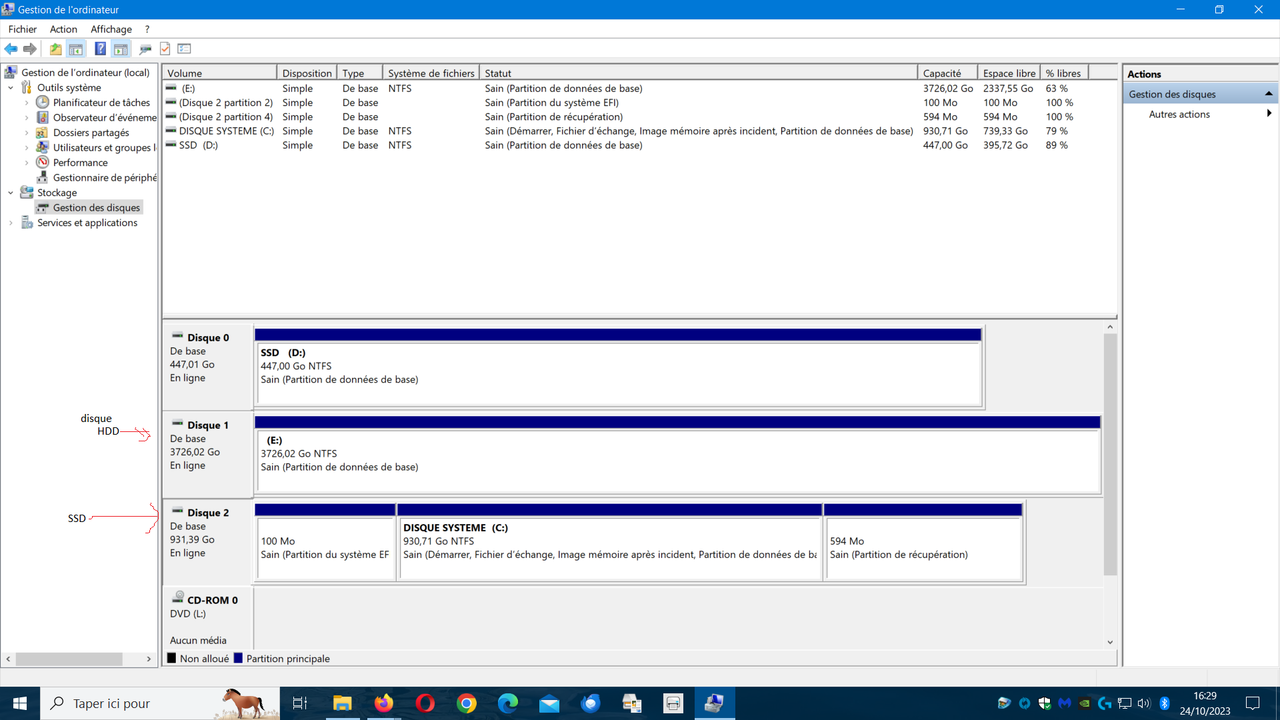Collapse the Stockage tree node
The image size is (1280, 720).
(x=10, y=192)
